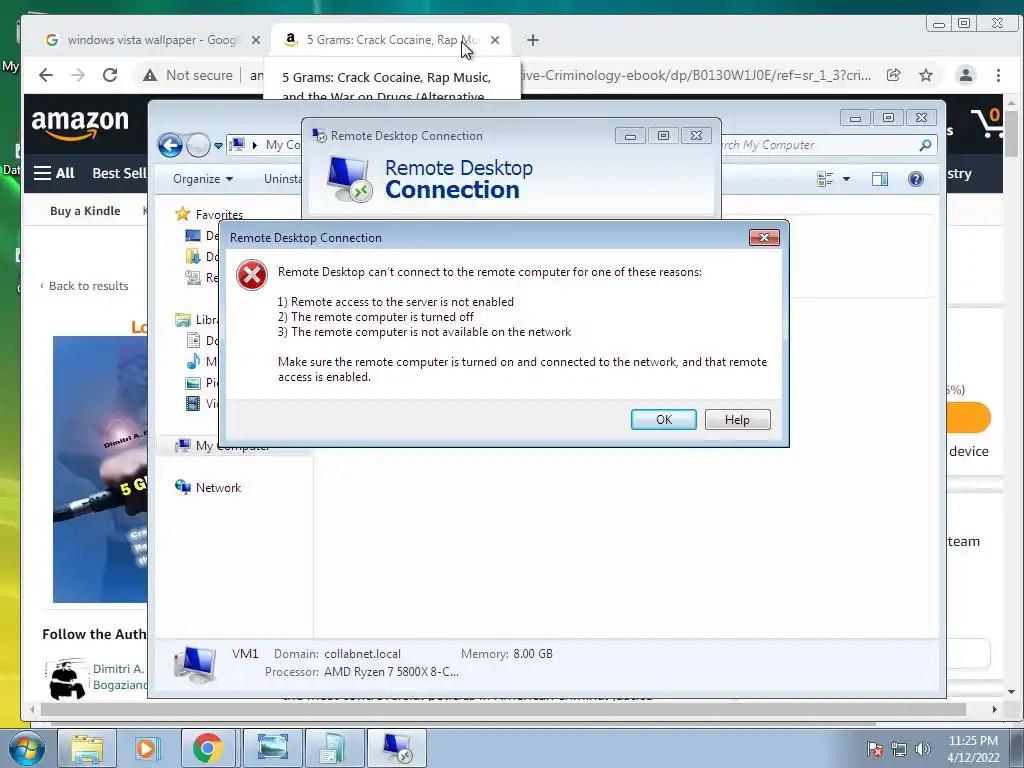Viewport: 1024px width, 768px height.
Task: Click Dimitri A. Bogazianos author link
Action: click(x=119, y=677)
